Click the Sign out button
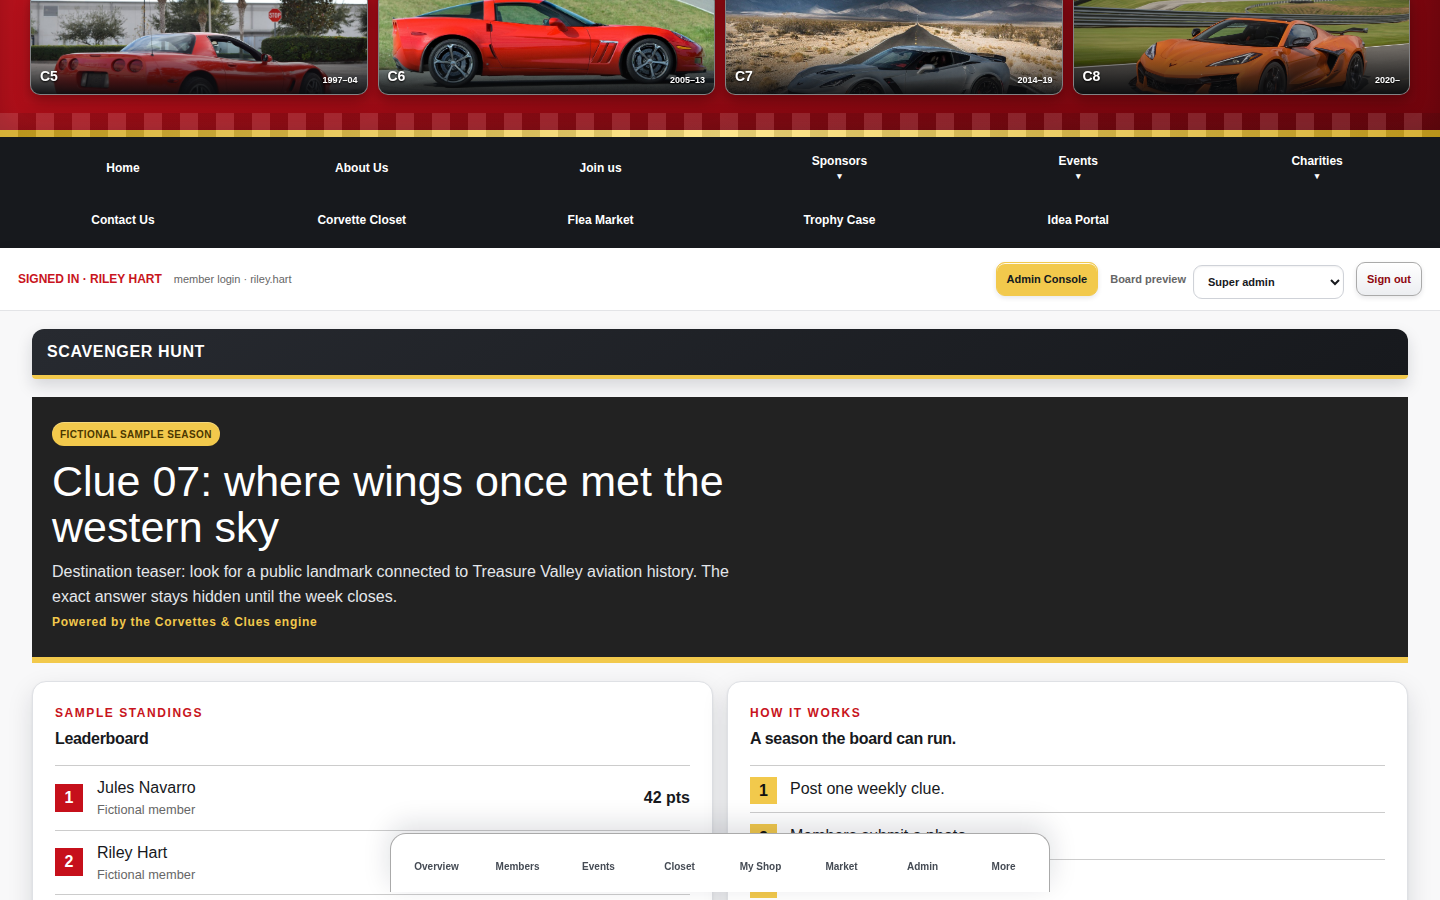Image resolution: width=1440 pixels, height=900 pixels. (1389, 279)
